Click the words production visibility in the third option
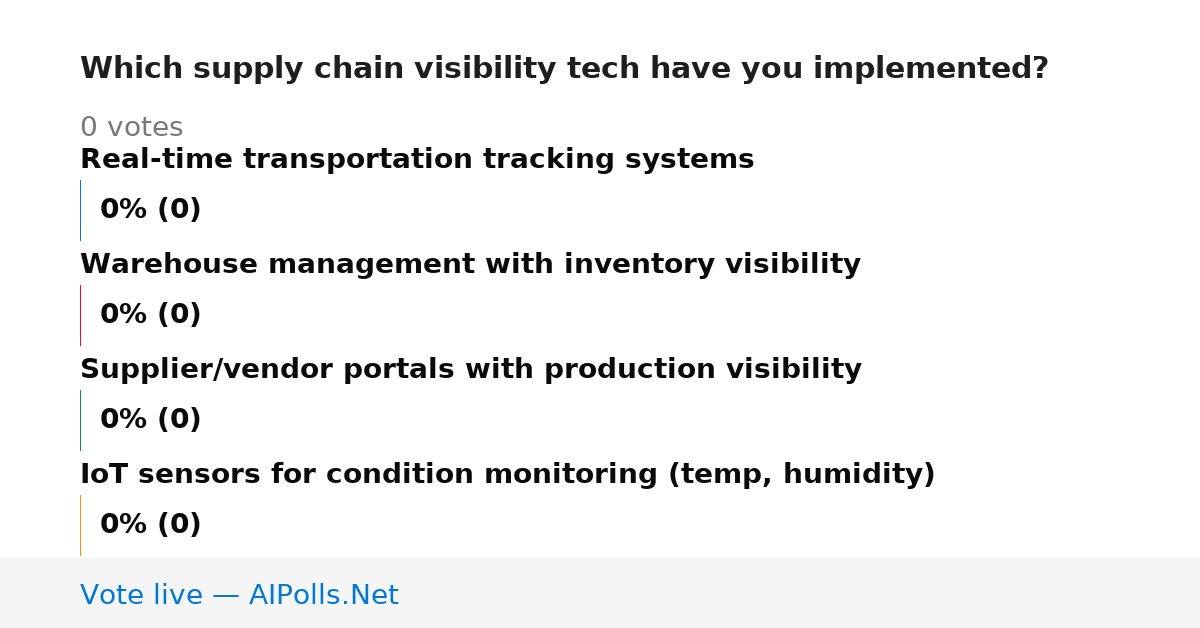 pyautogui.click(x=702, y=370)
